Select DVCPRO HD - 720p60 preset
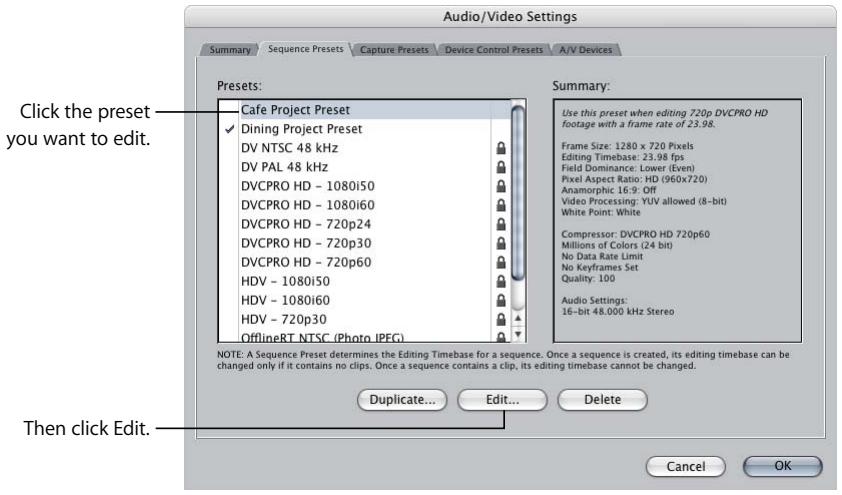The image size is (842, 495). [365, 262]
